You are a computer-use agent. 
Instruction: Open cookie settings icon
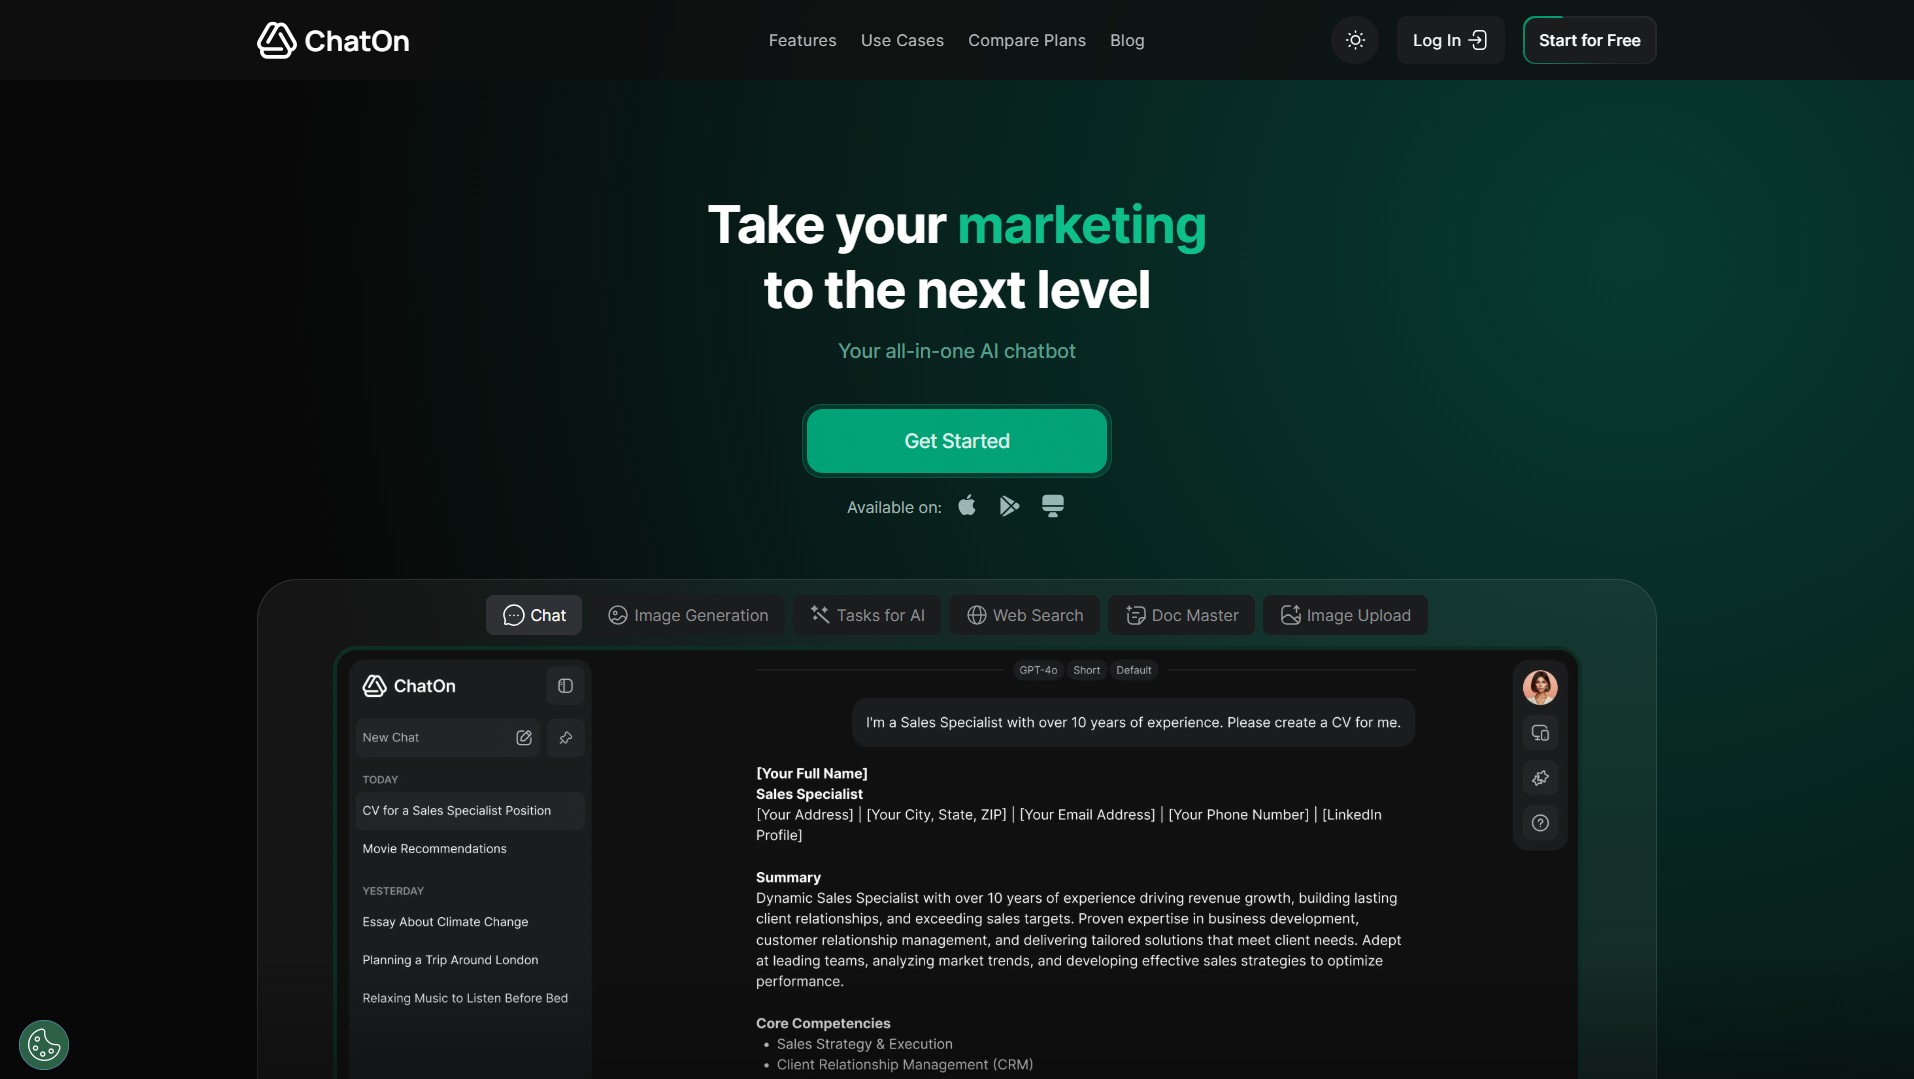pos(44,1045)
